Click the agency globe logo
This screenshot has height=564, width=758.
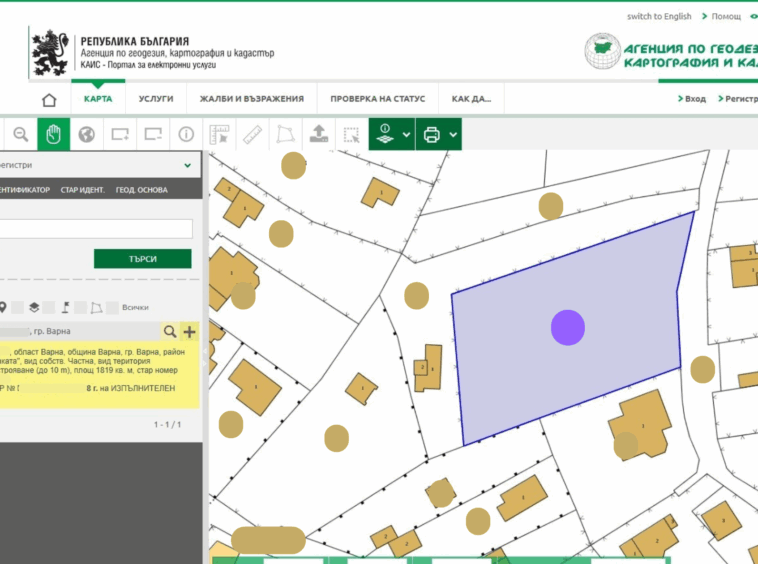(x=602, y=51)
